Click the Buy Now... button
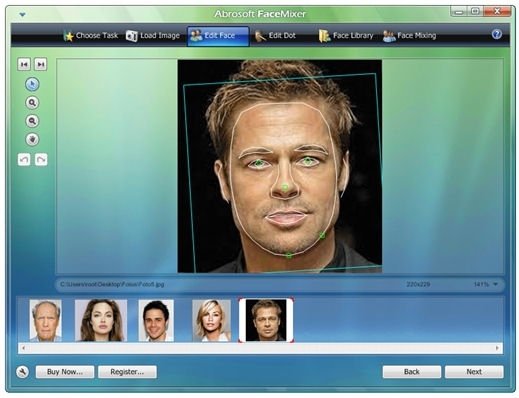This screenshot has width=519, height=398. pyautogui.click(x=65, y=372)
